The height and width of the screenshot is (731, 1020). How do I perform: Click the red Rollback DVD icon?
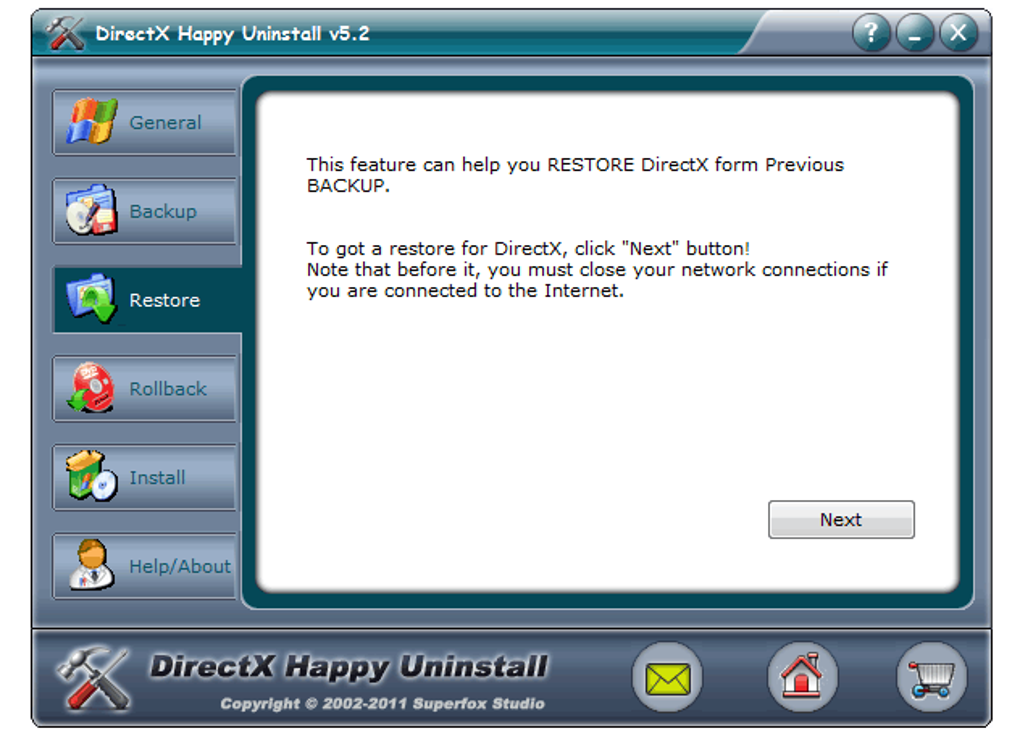pyautogui.click(x=92, y=388)
